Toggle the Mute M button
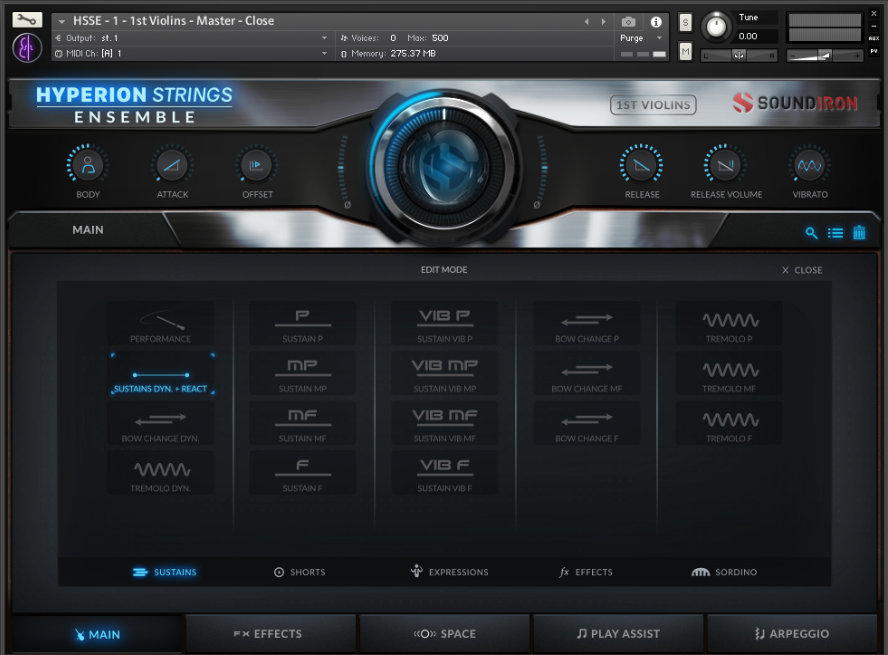Image resolution: width=888 pixels, height=655 pixels. click(685, 51)
